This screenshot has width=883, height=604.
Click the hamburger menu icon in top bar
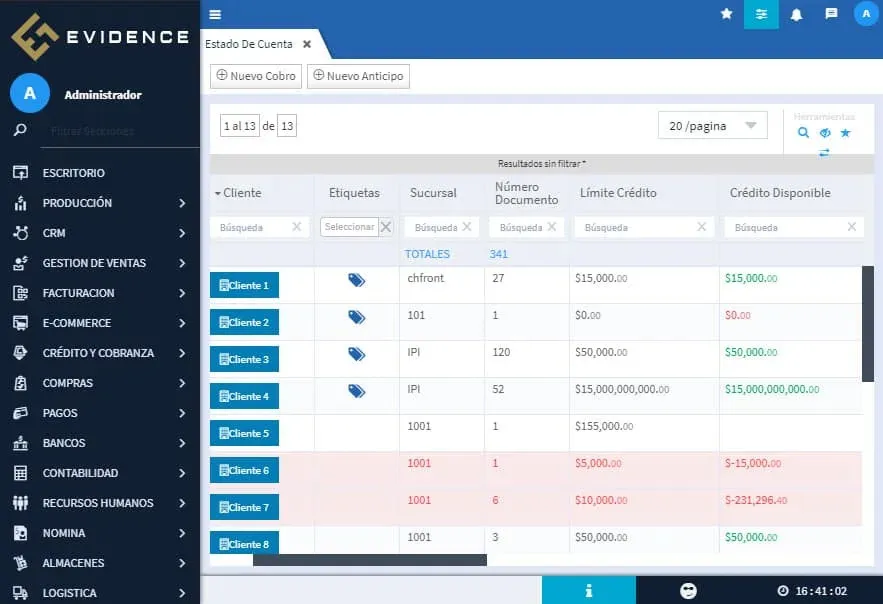[x=215, y=14]
